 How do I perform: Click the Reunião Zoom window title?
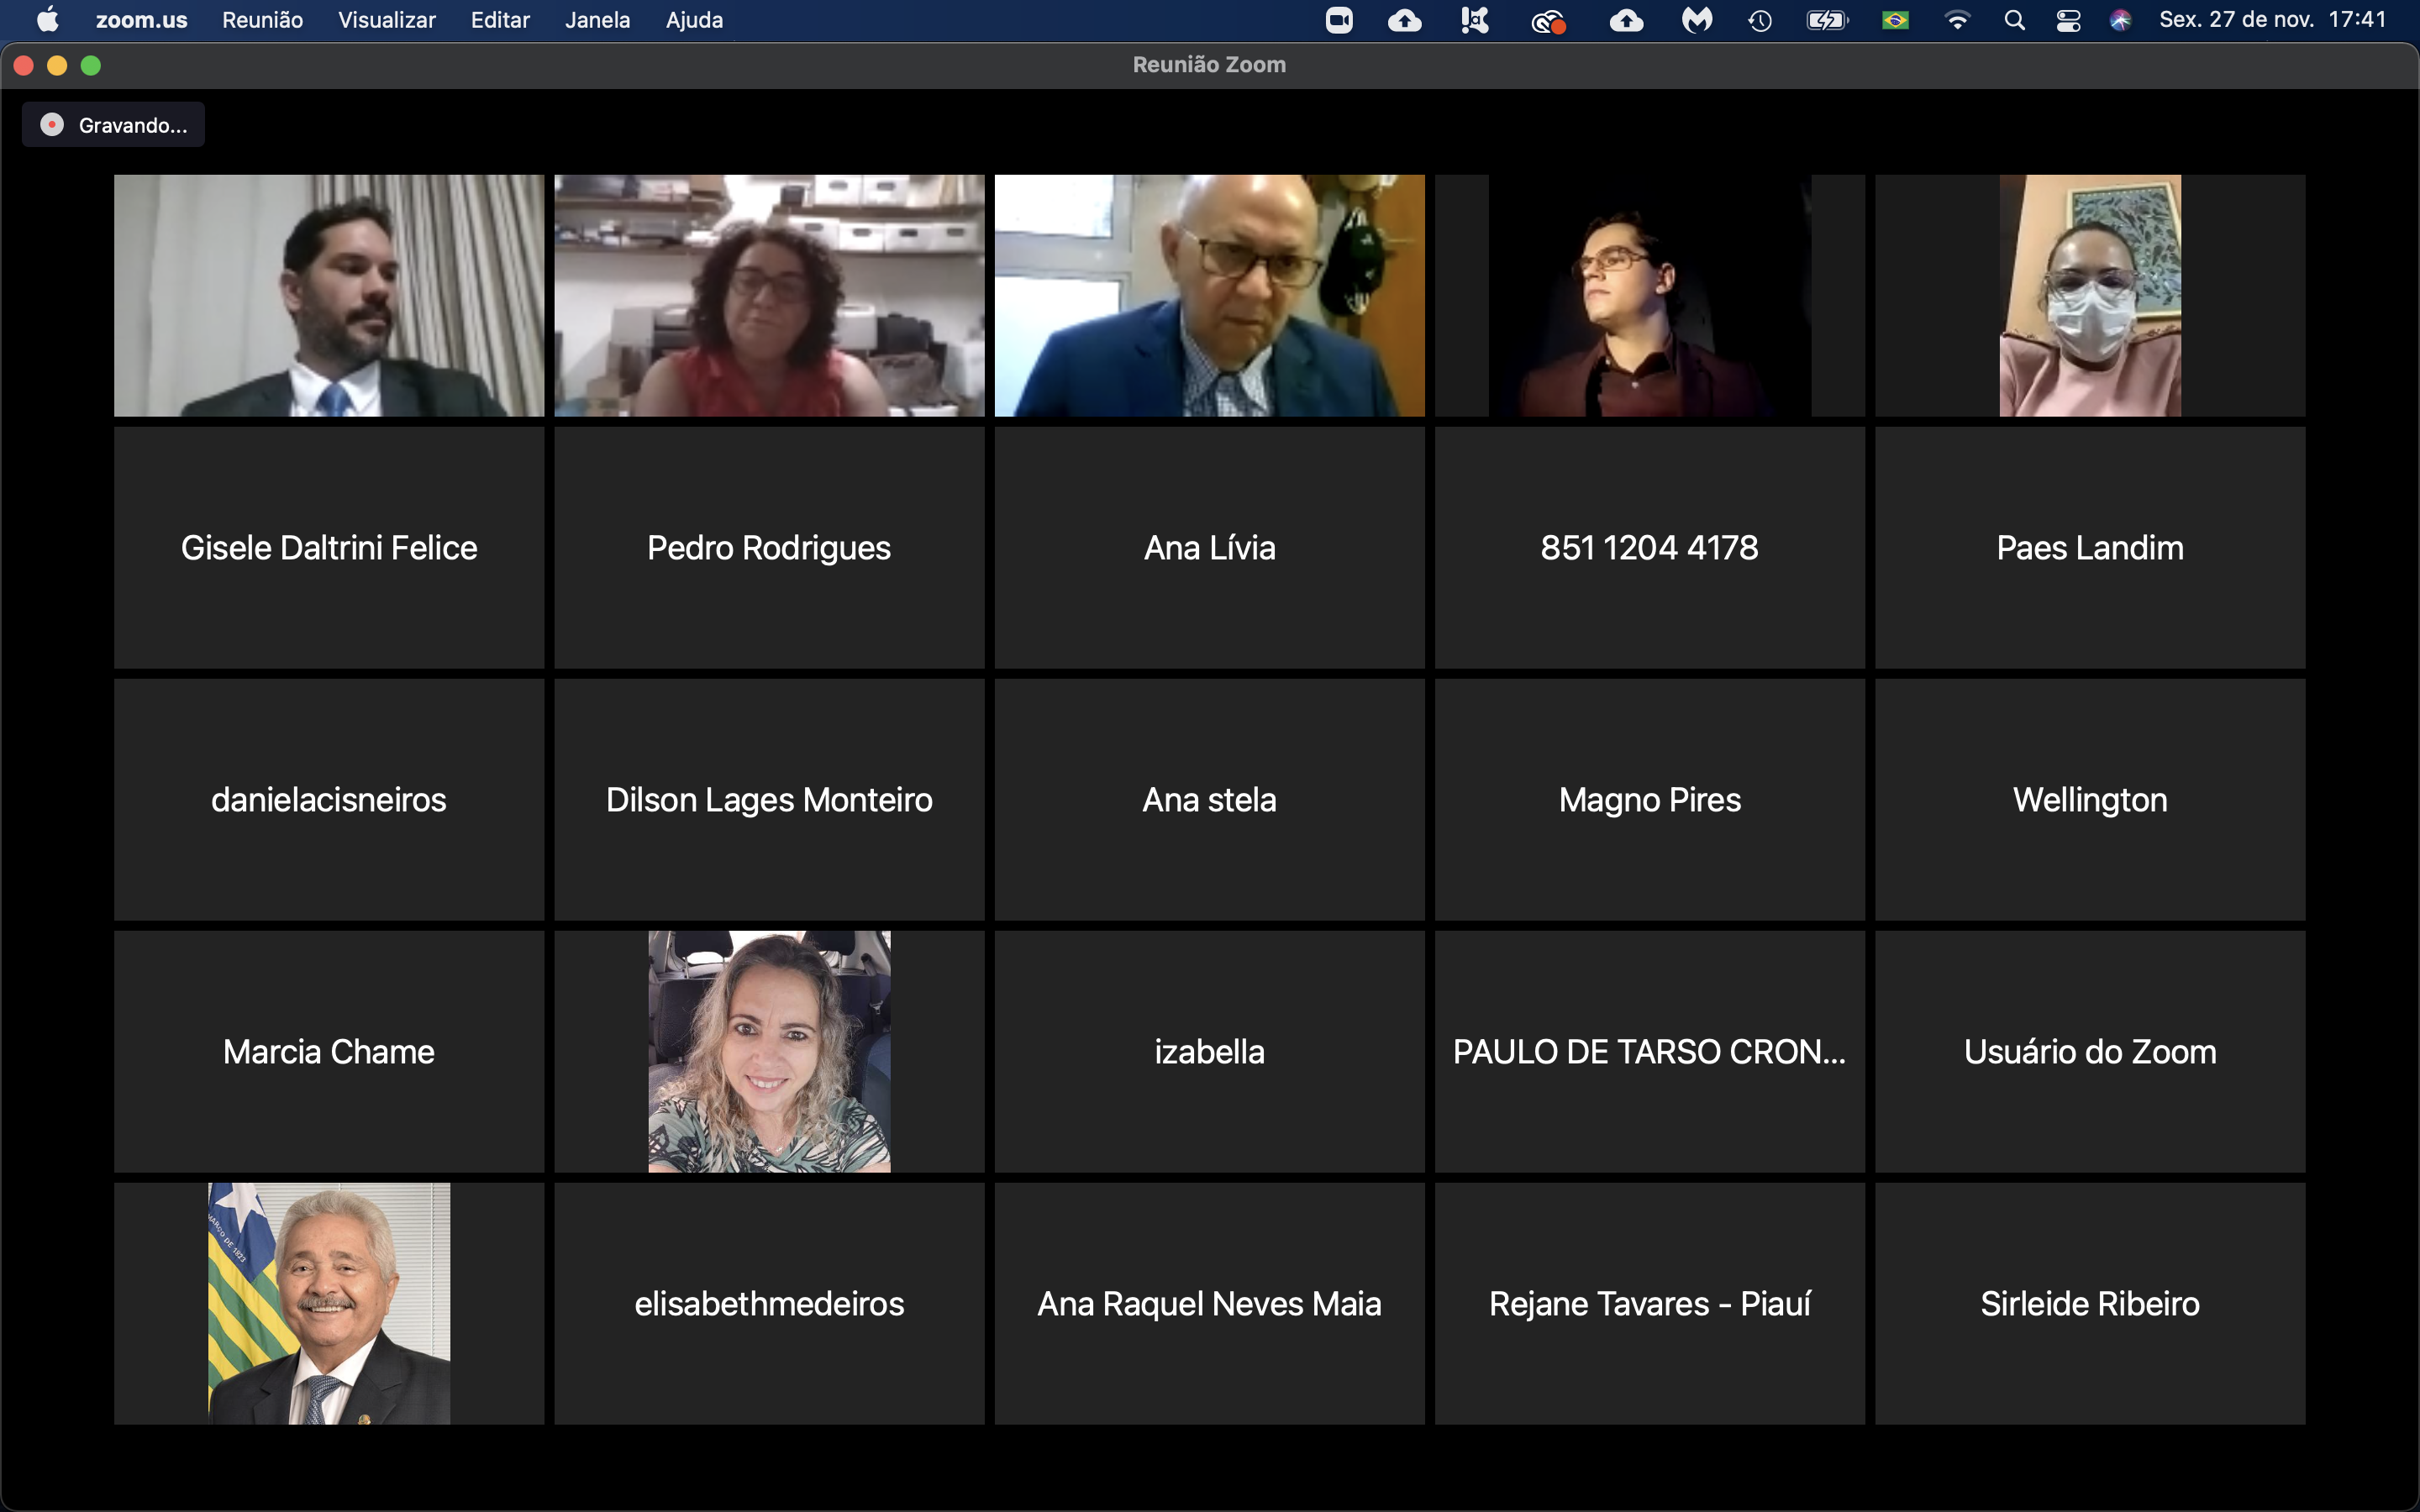click(x=1209, y=65)
